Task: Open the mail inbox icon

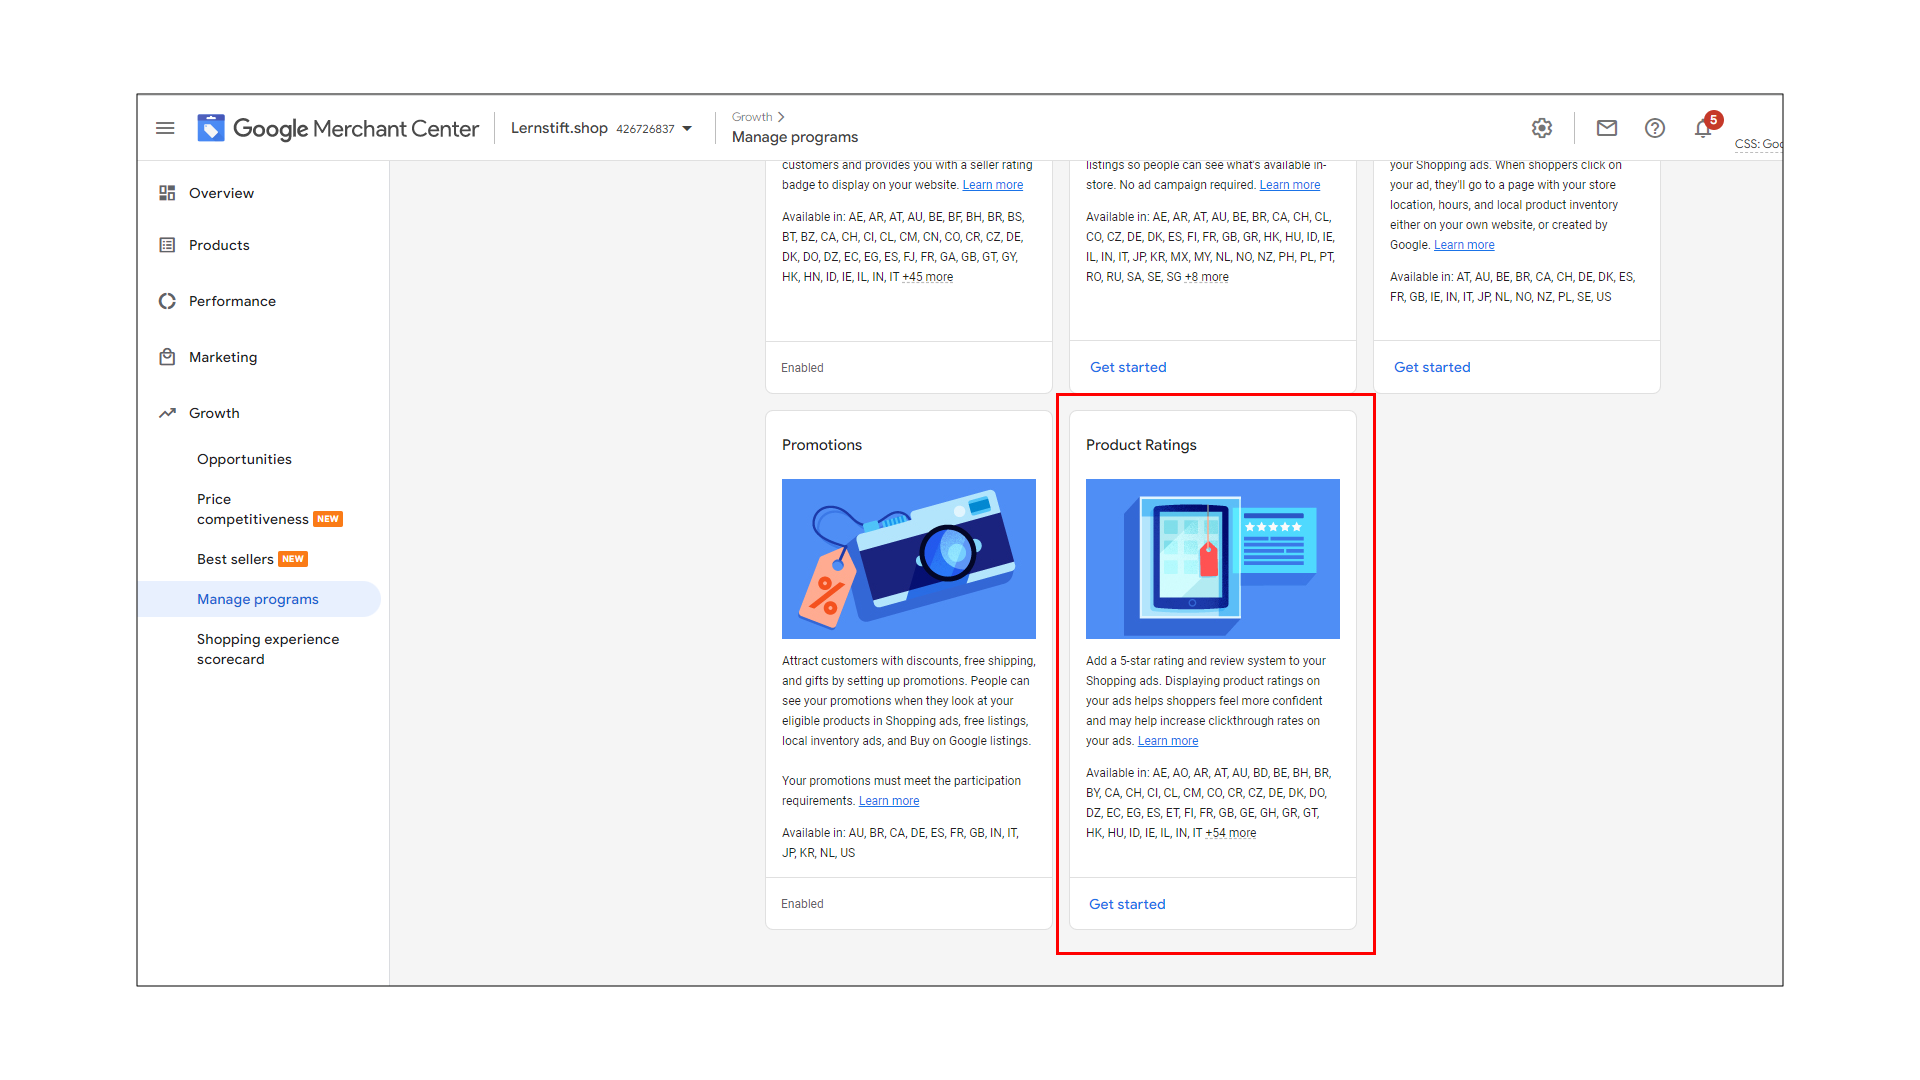Action: tap(1607, 128)
